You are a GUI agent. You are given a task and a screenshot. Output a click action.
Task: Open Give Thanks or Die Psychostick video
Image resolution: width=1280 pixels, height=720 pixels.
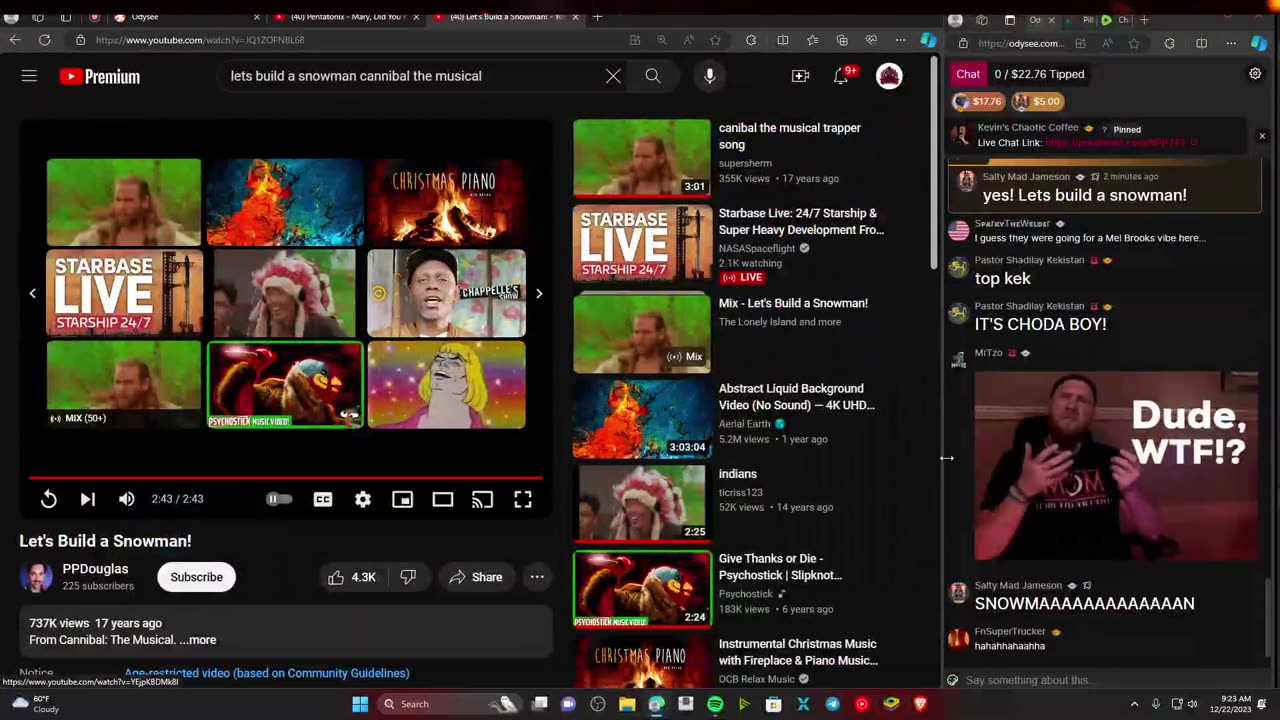[780, 567]
